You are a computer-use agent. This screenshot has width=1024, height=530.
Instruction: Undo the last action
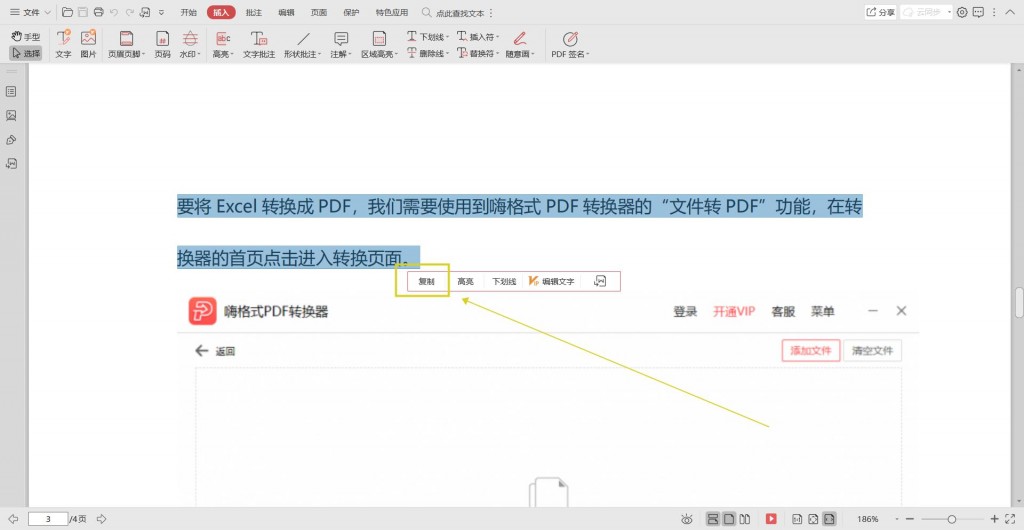tap(114, 12)
